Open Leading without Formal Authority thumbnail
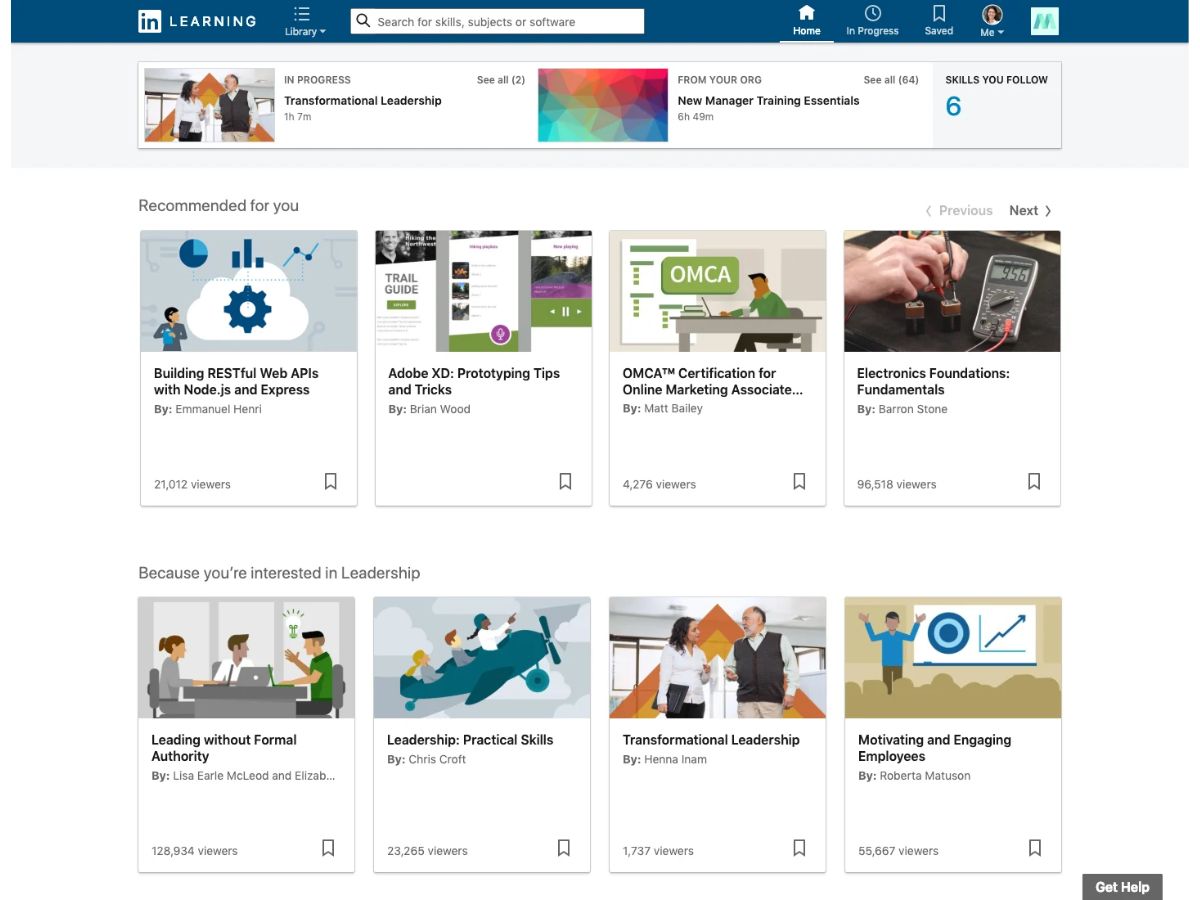 (x=246, y=658)
